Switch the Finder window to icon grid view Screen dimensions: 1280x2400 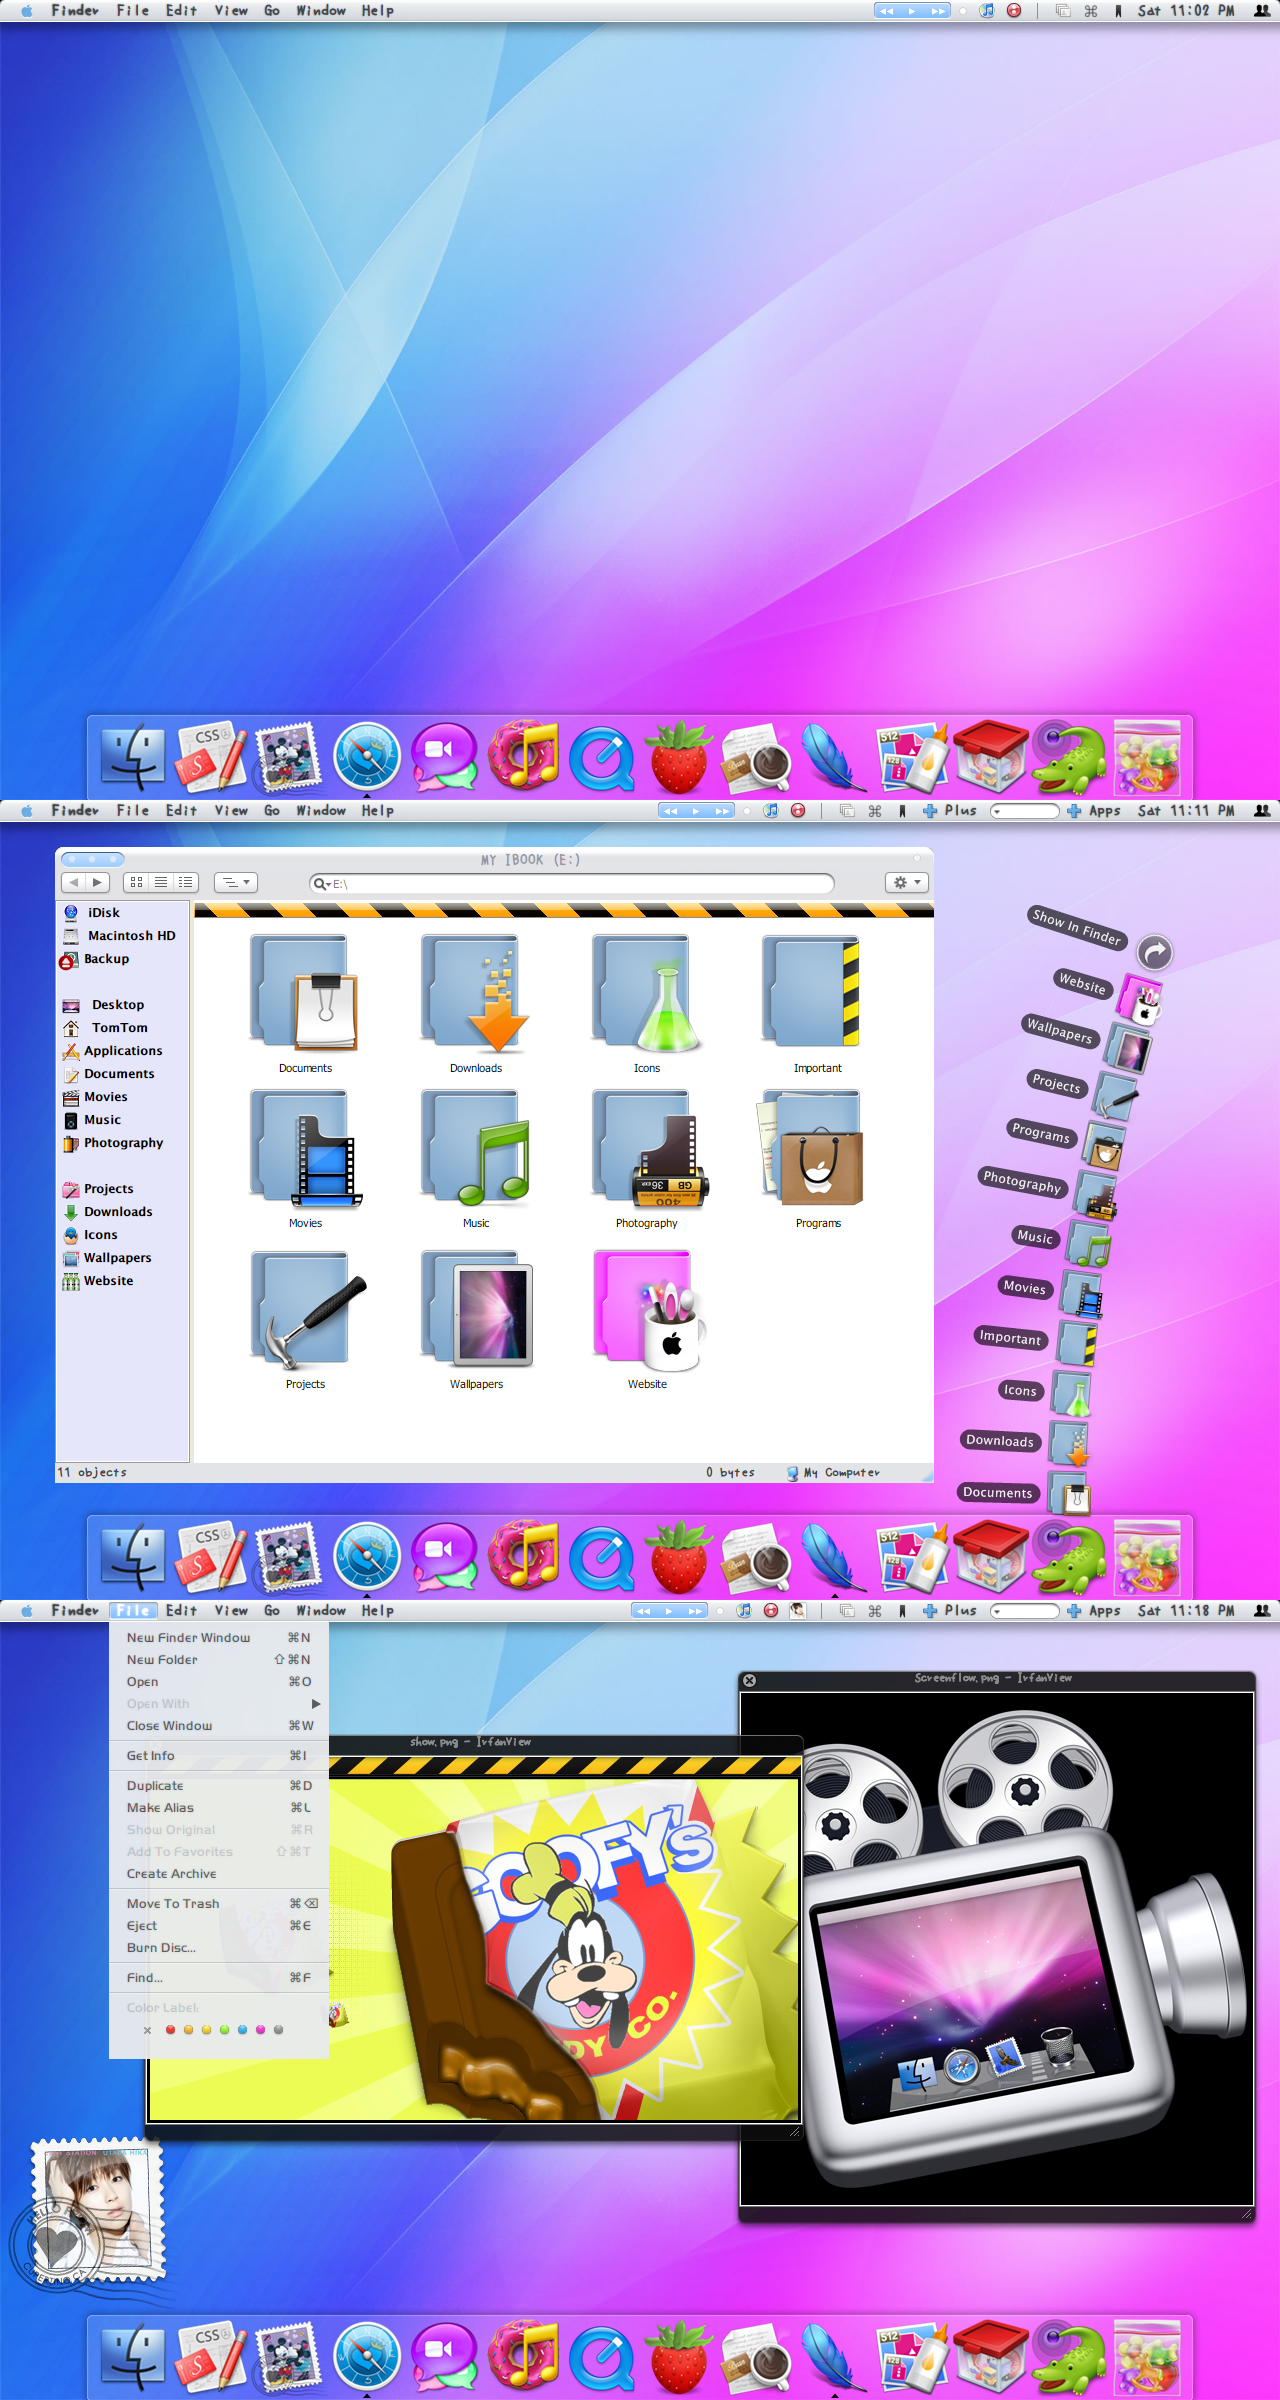[136, 882]
